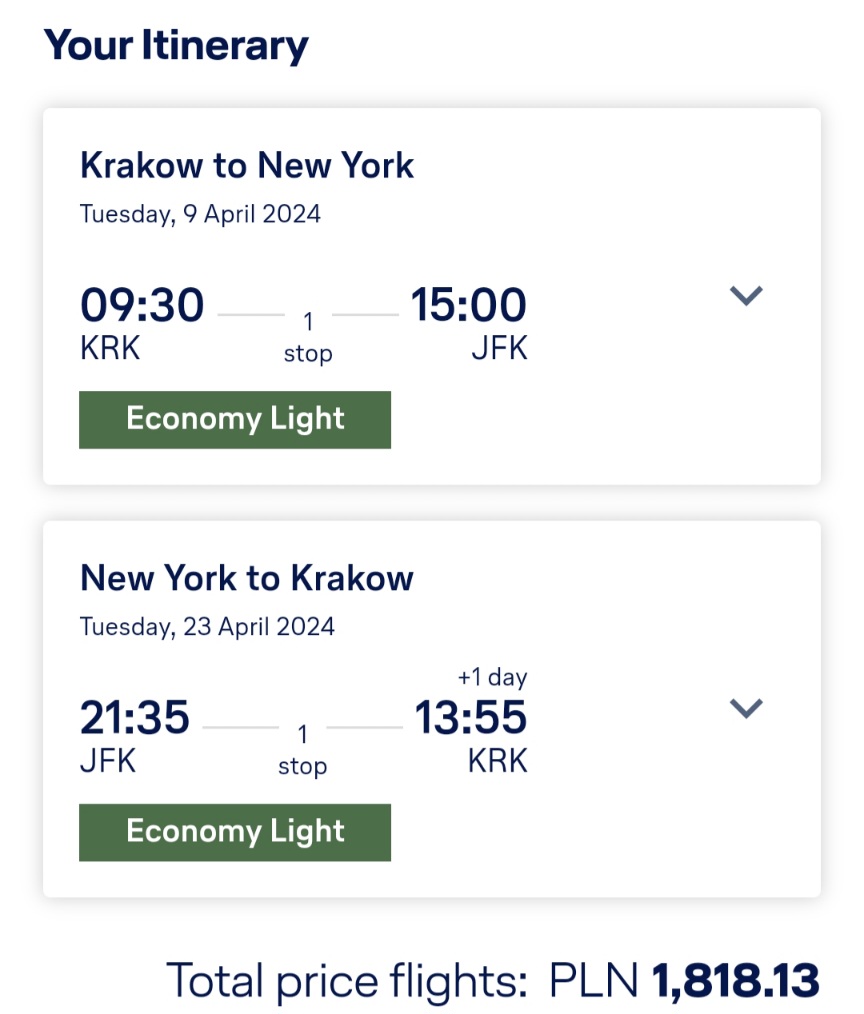Select the New York to Krakow heading
The height and width of the screenshot is (1014, 864).
[246, 577]
